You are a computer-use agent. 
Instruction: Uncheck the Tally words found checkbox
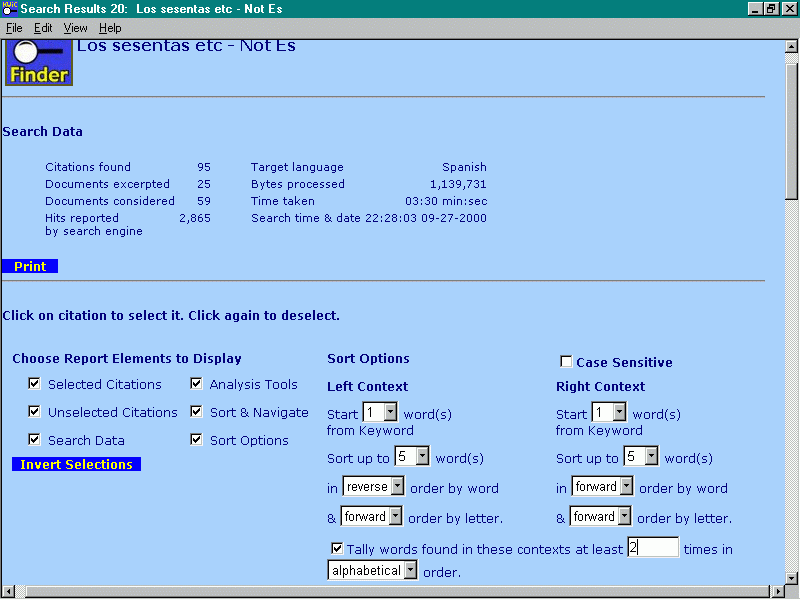[337, 548]
